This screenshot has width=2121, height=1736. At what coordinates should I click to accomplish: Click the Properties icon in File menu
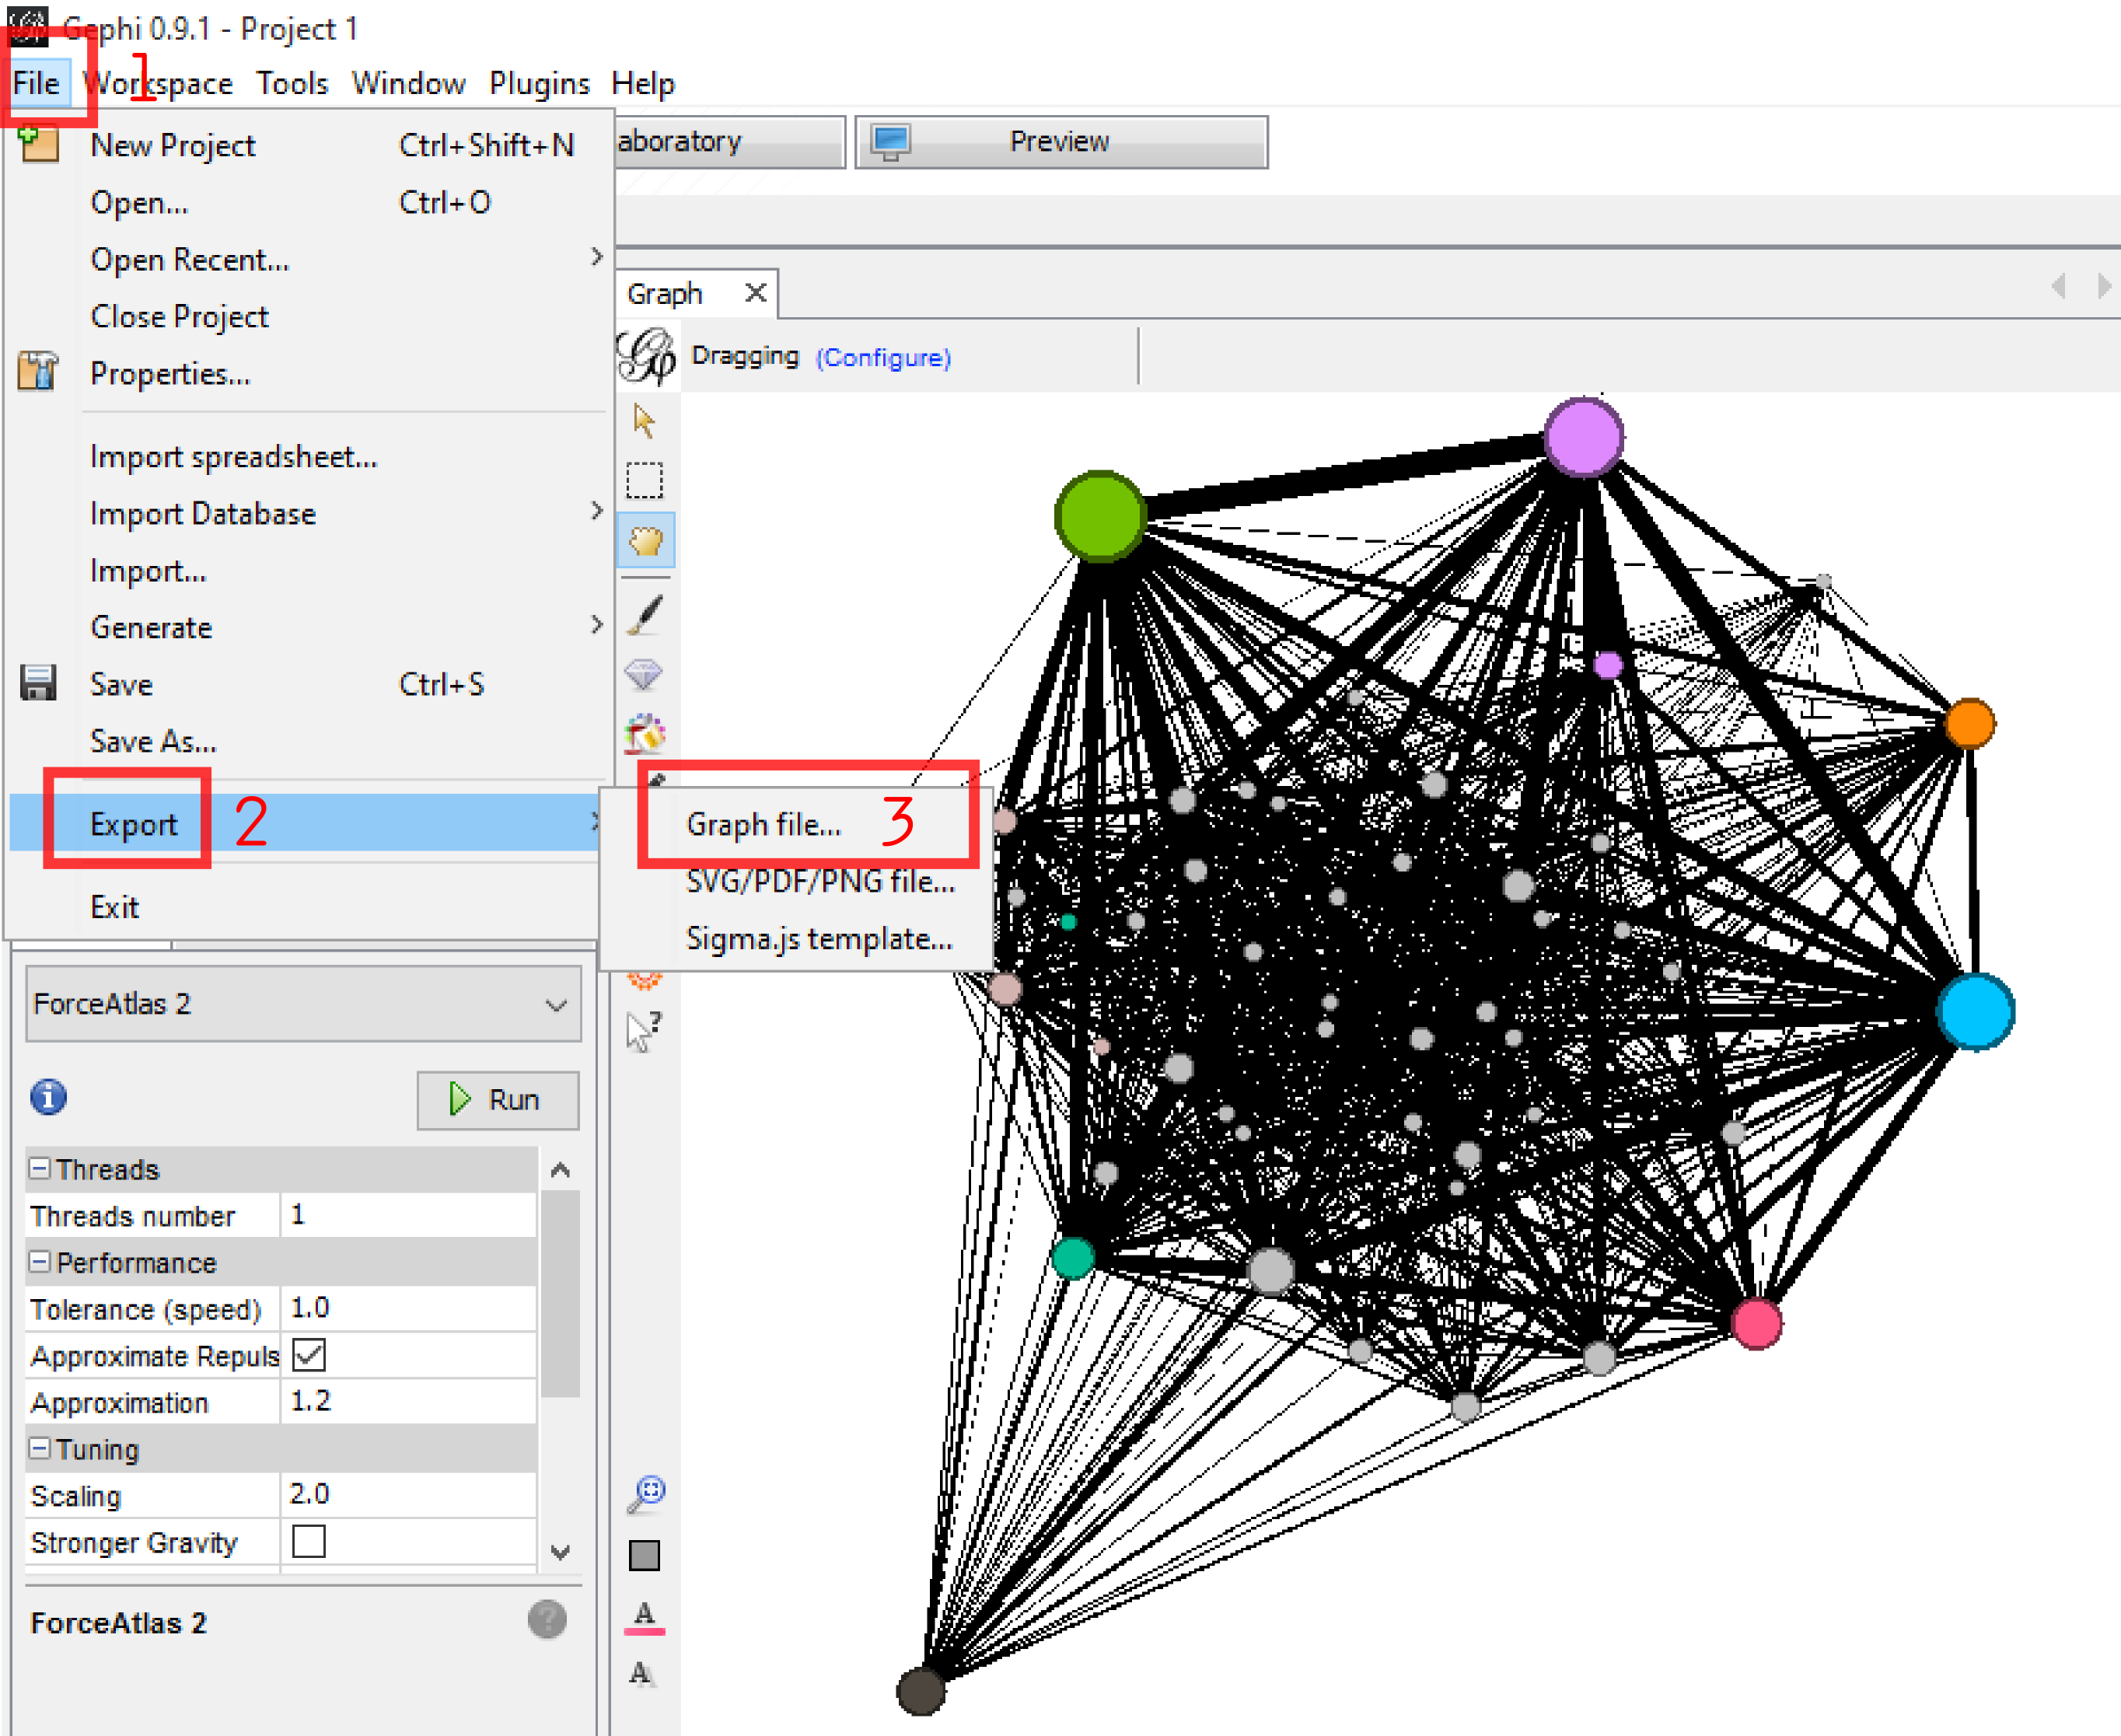click(x=38, y=372)
